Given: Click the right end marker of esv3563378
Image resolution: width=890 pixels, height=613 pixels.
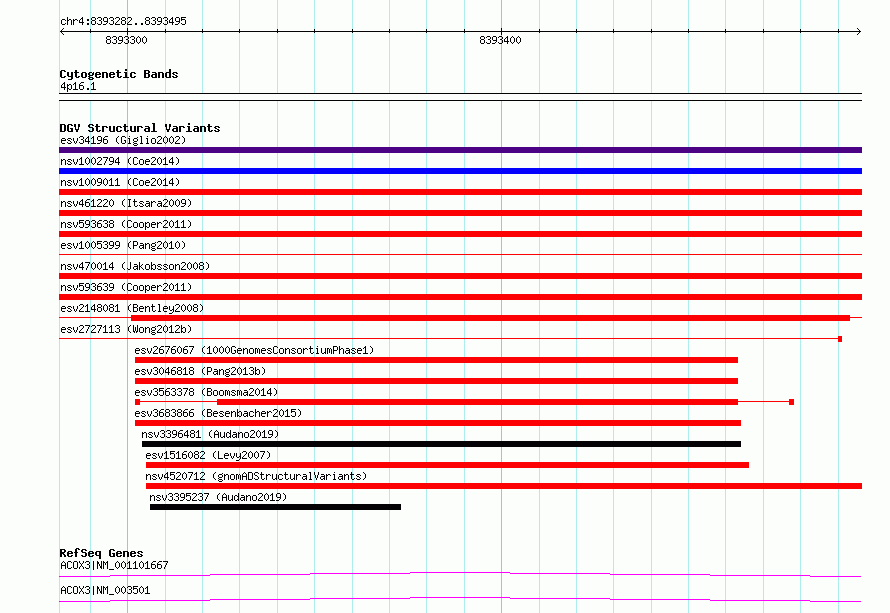Looking at the screenshot, I should coord(791,402).
